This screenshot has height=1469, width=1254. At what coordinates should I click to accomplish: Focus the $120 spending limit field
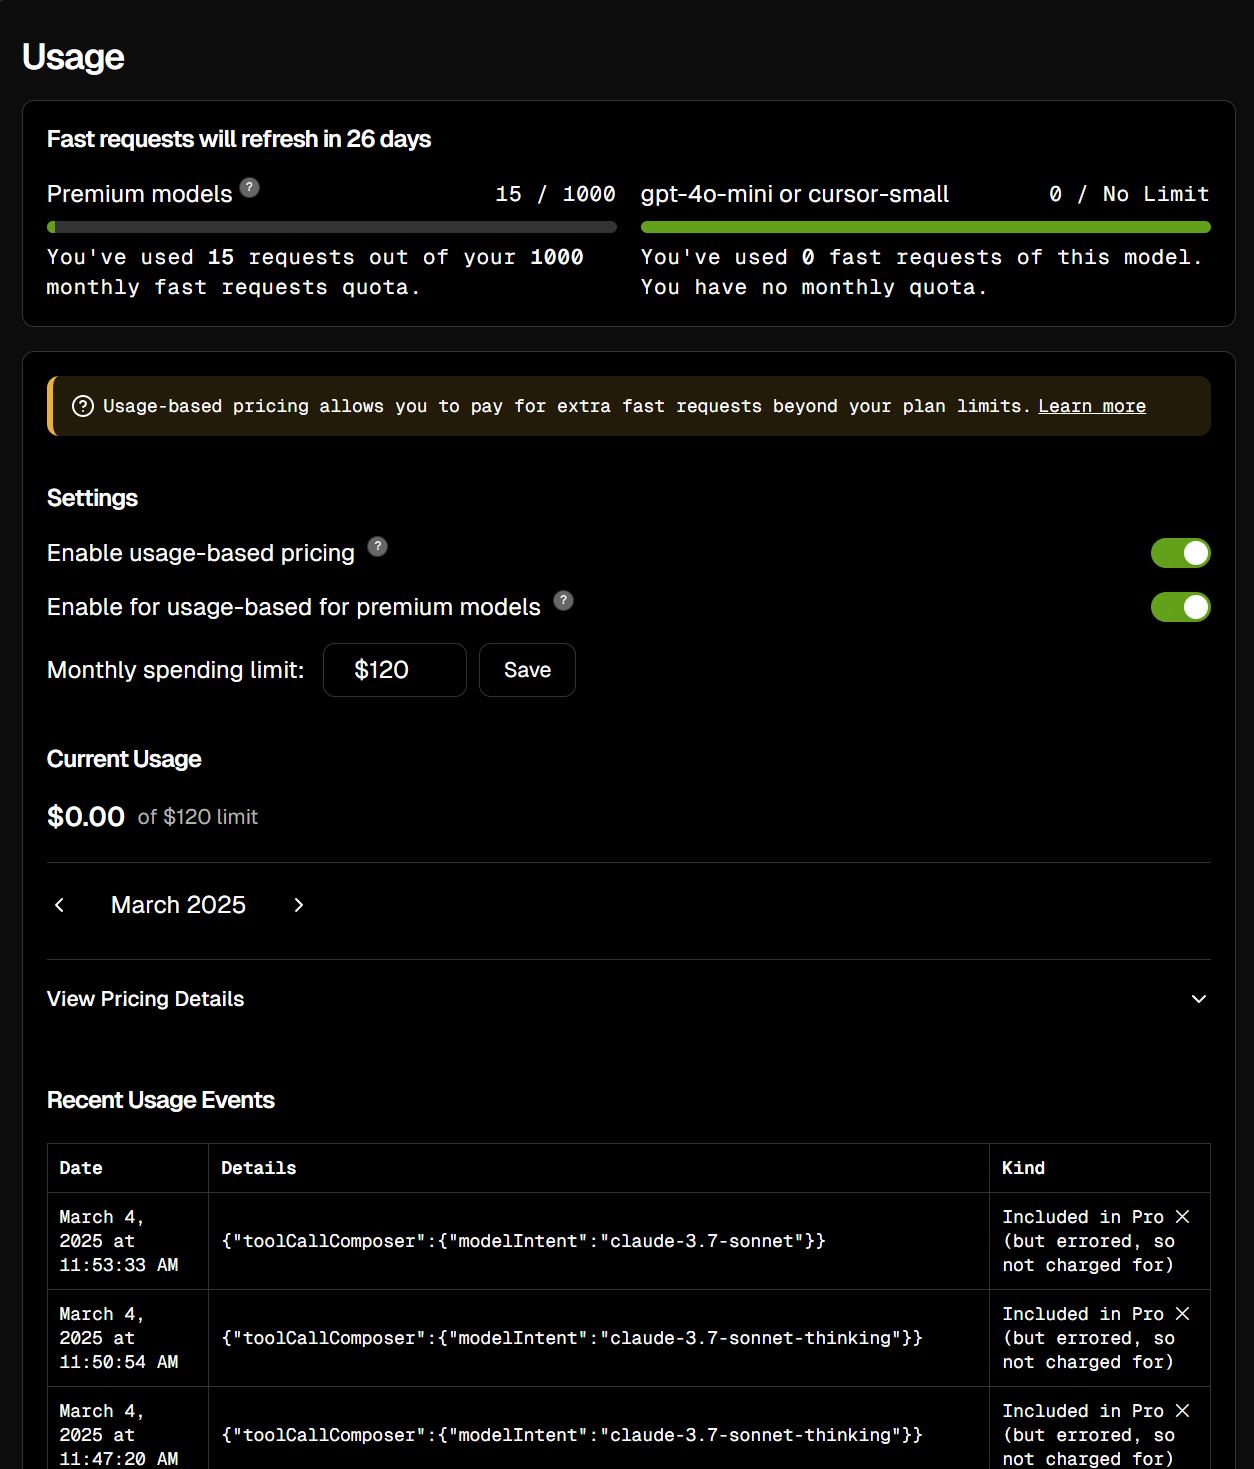(x=395, y=670)
